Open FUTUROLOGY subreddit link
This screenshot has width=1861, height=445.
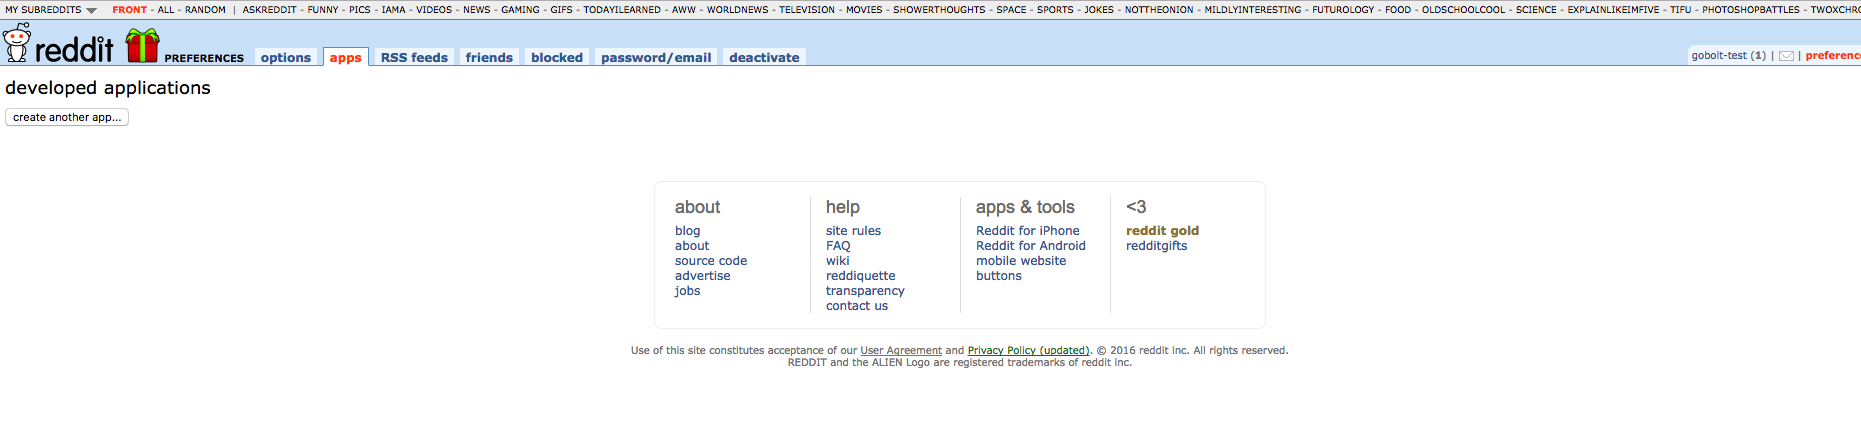1343,10
